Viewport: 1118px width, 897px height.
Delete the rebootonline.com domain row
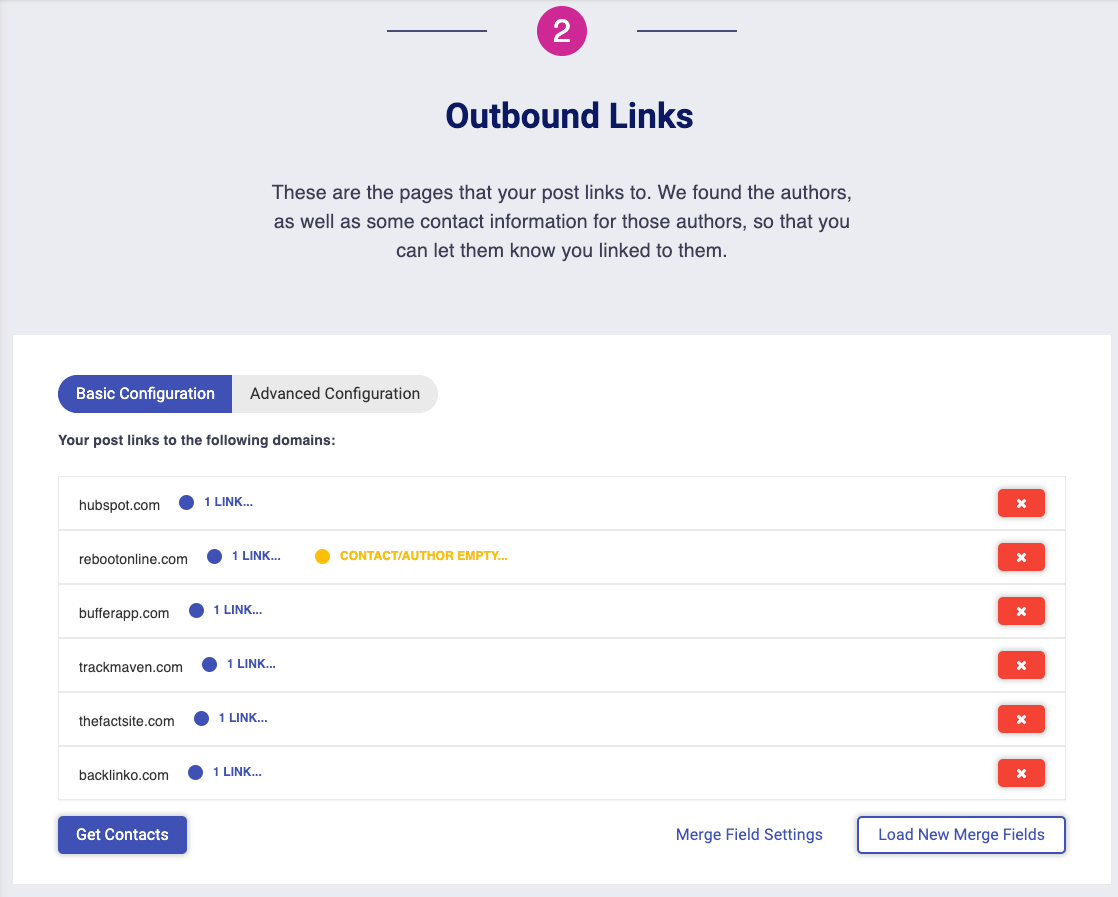coord(1021,557)
